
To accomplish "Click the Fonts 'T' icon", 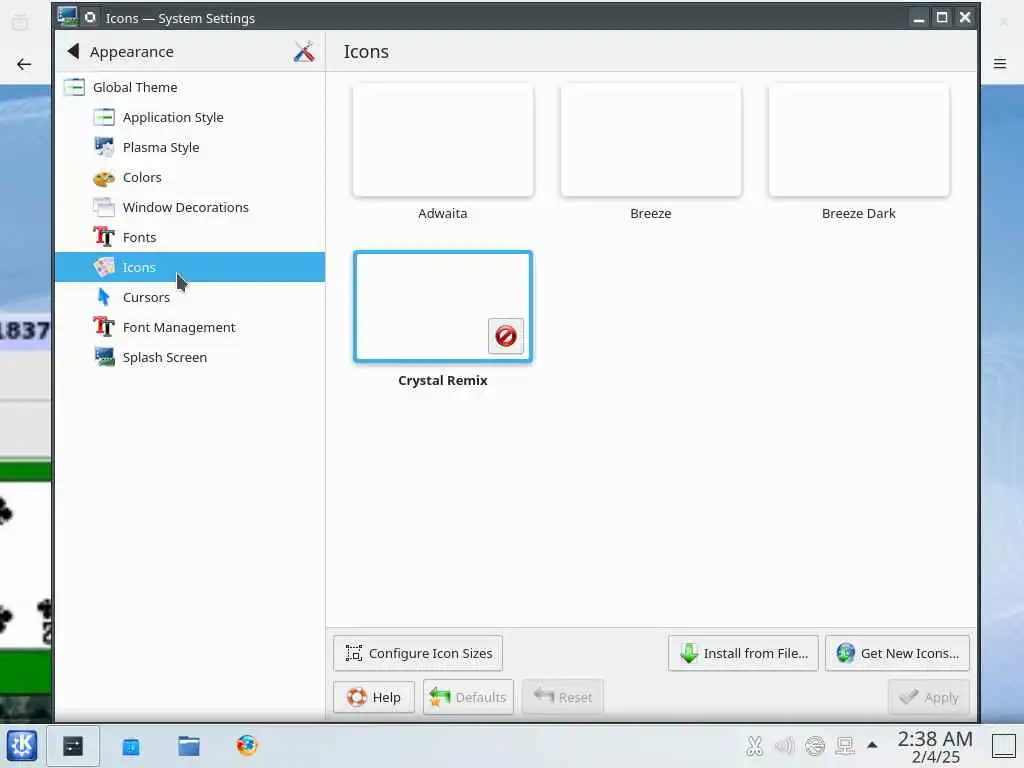I will click(x=104, y=237).
